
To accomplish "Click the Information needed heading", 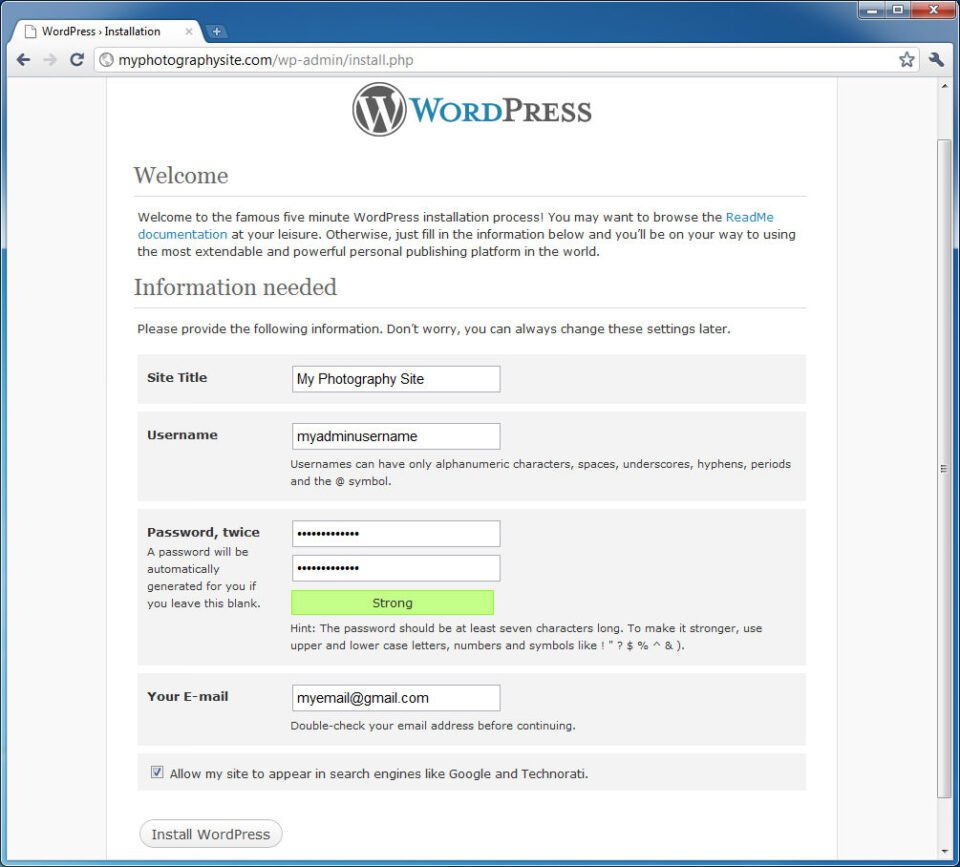I will (236, 287).
